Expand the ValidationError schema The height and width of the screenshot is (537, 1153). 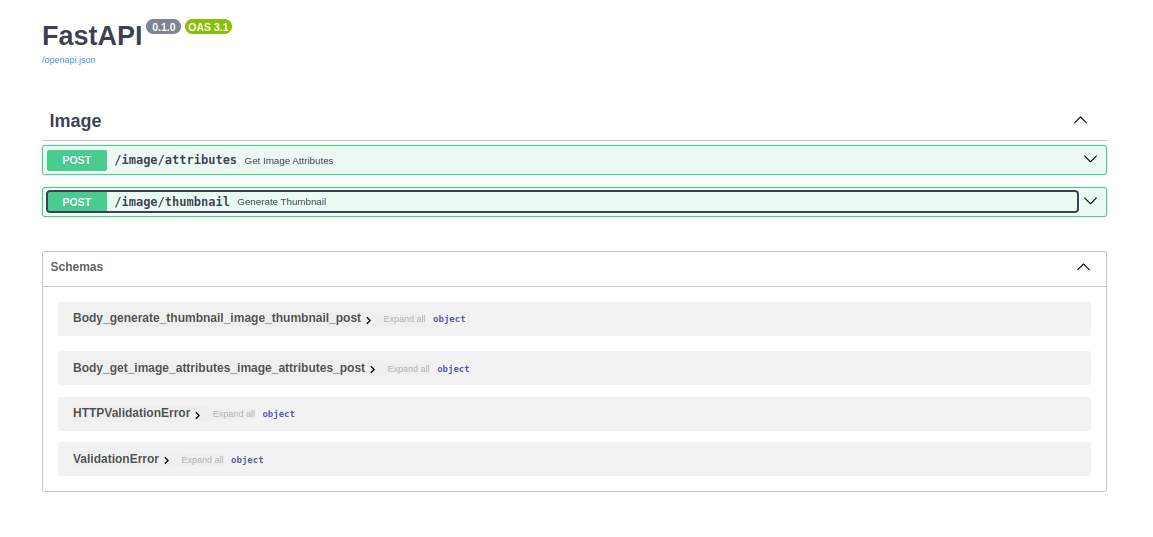click(x=115, y=459)
